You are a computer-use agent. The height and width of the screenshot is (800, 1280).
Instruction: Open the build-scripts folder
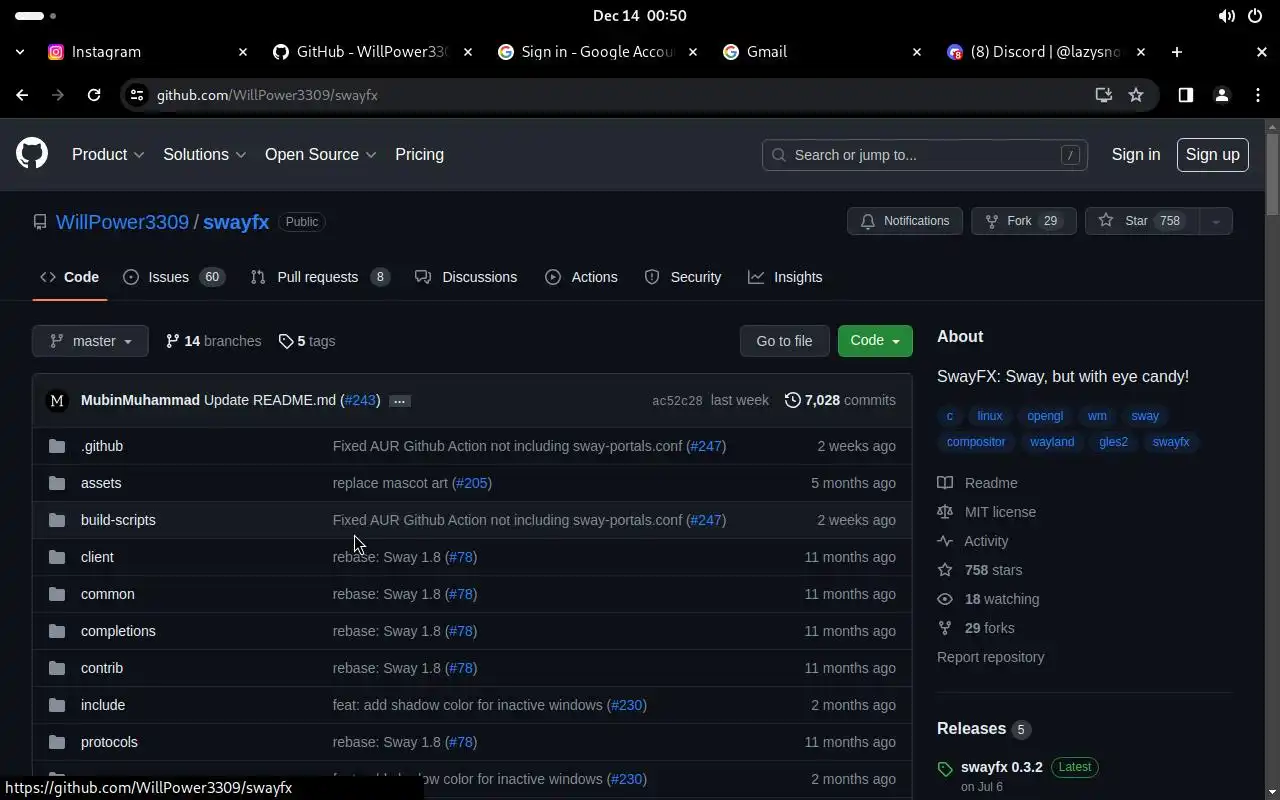pos(118,520)
